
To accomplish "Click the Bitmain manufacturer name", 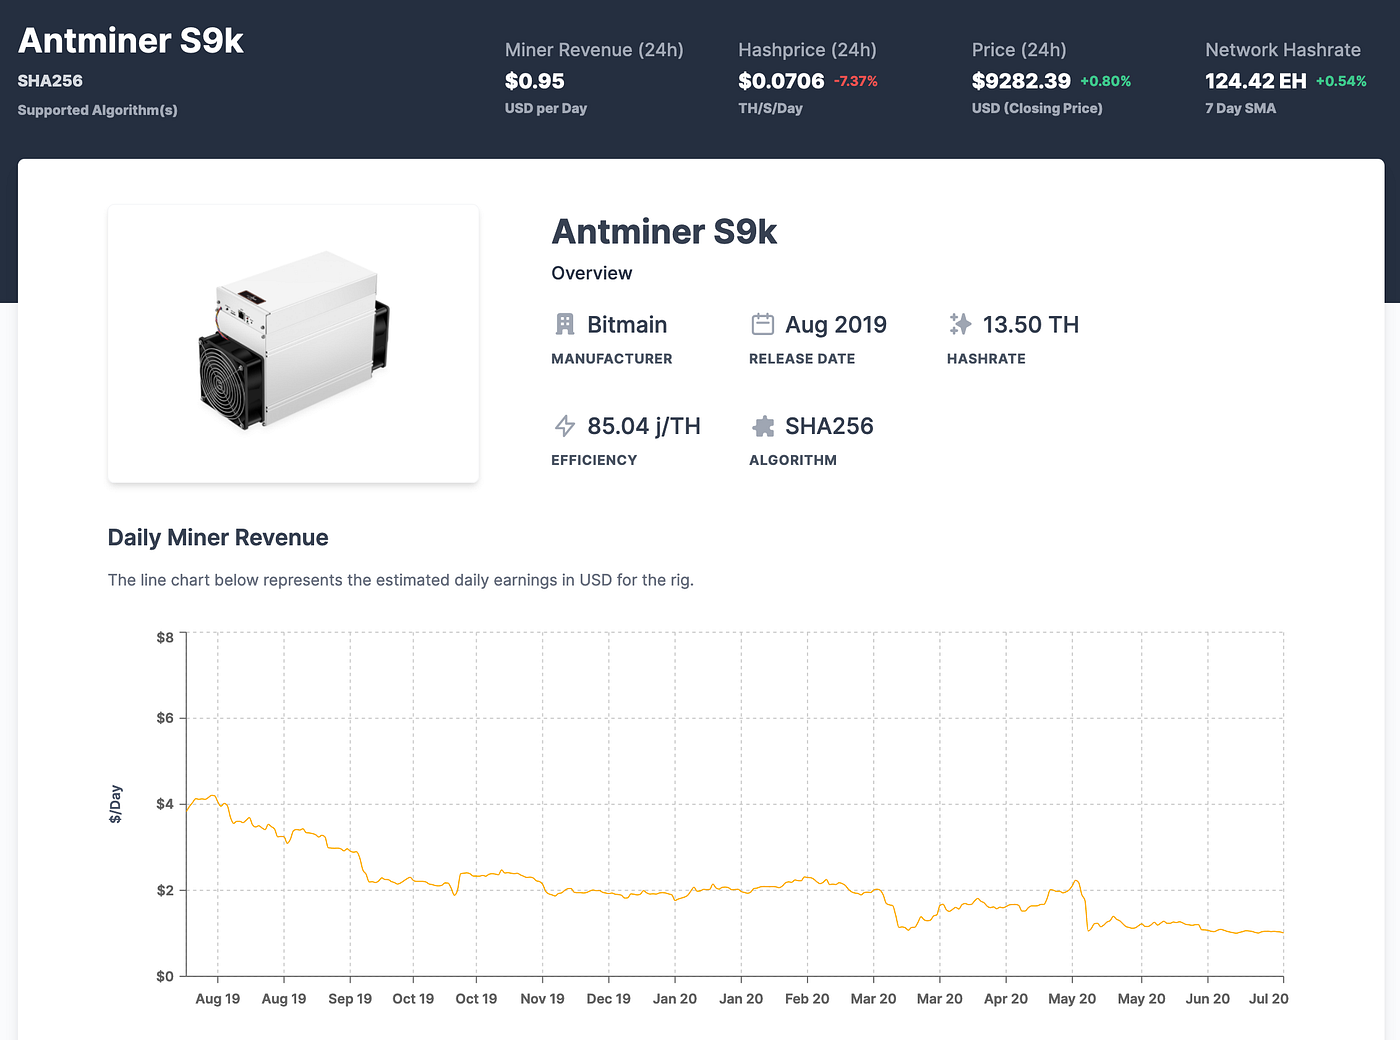I will [627, 325].
